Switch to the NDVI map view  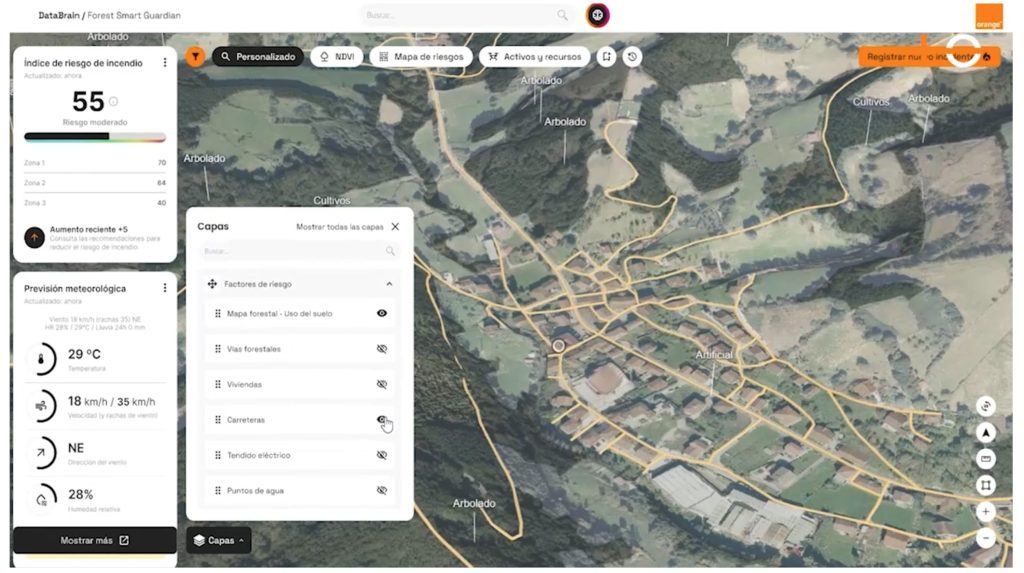[336, 57]
